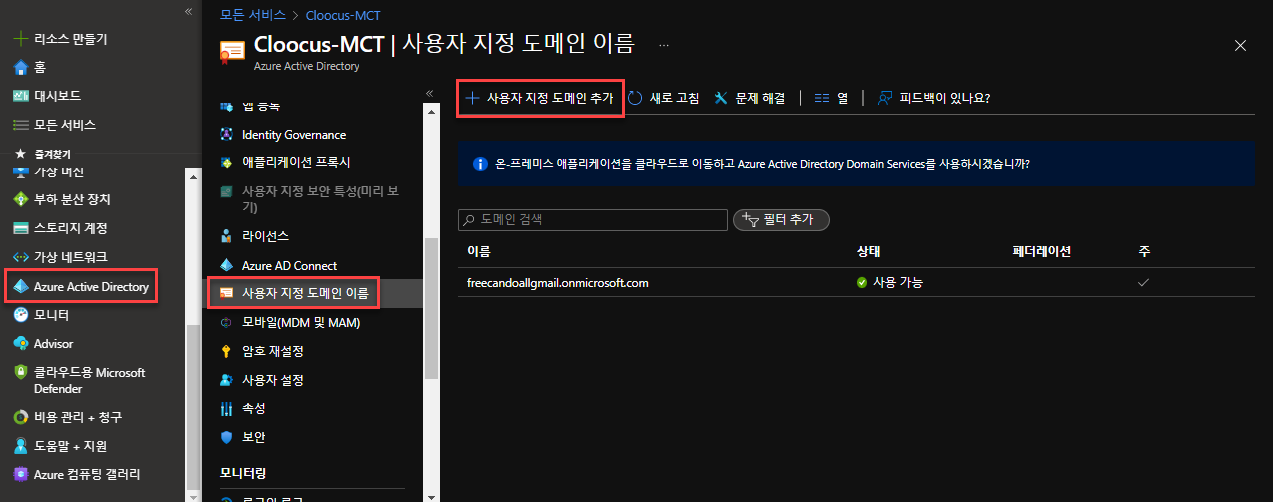Click the 암호 재설정 key icon

click(226, 351)
